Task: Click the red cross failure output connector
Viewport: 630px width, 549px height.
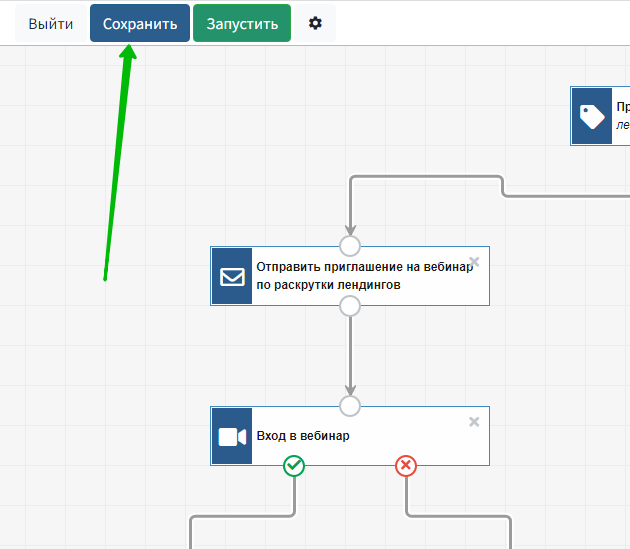Action: (405, 465)
